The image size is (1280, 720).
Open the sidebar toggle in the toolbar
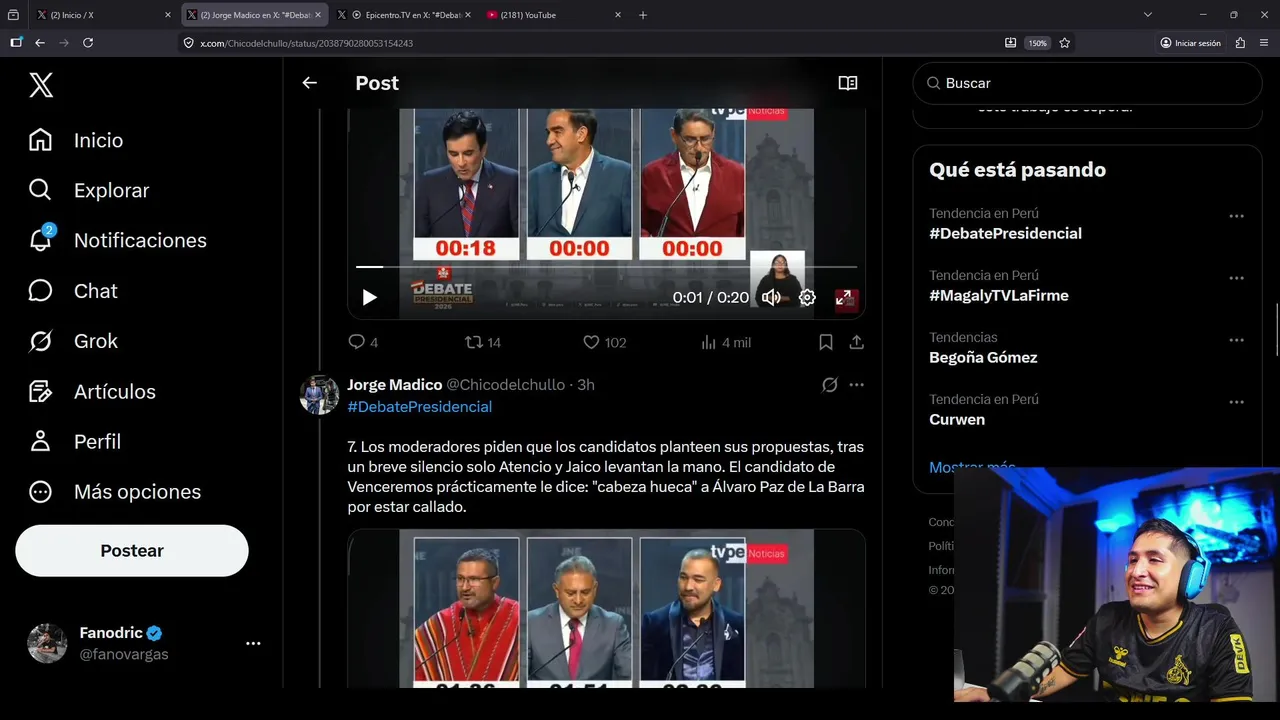(16, 43)
